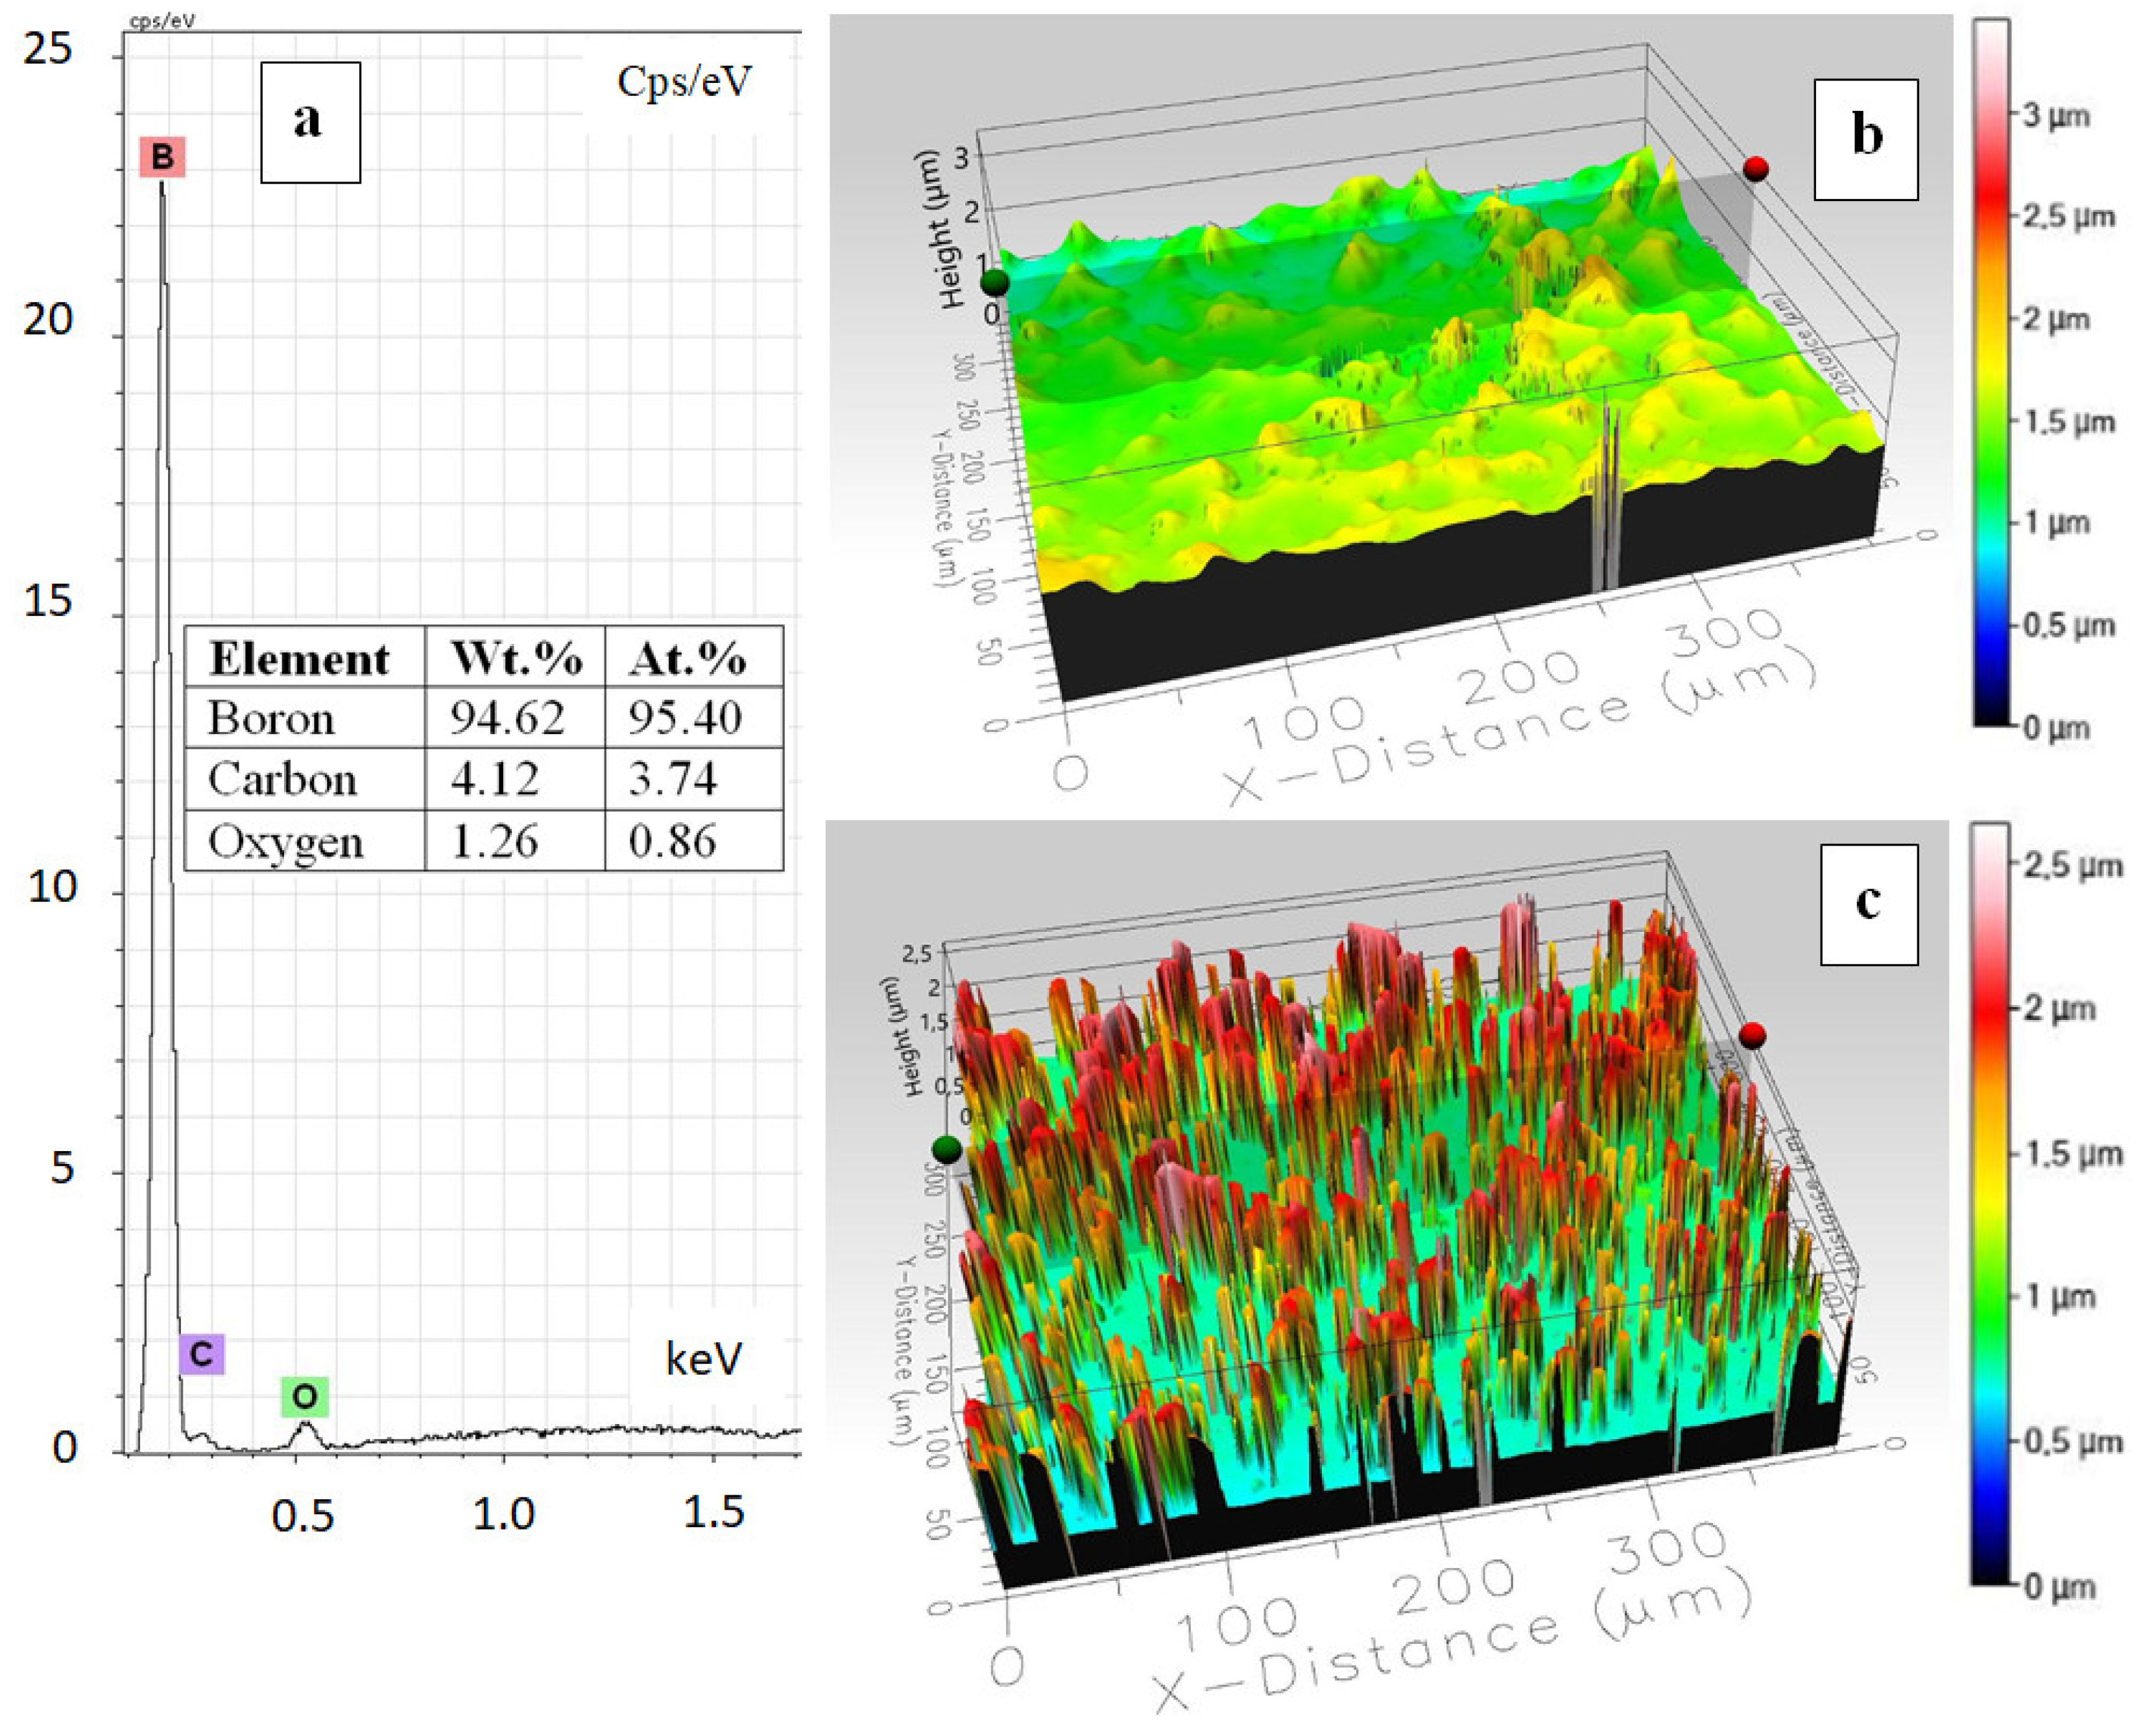
Task: Click the 'At.%' column header
Action: [x=687, y=659]
